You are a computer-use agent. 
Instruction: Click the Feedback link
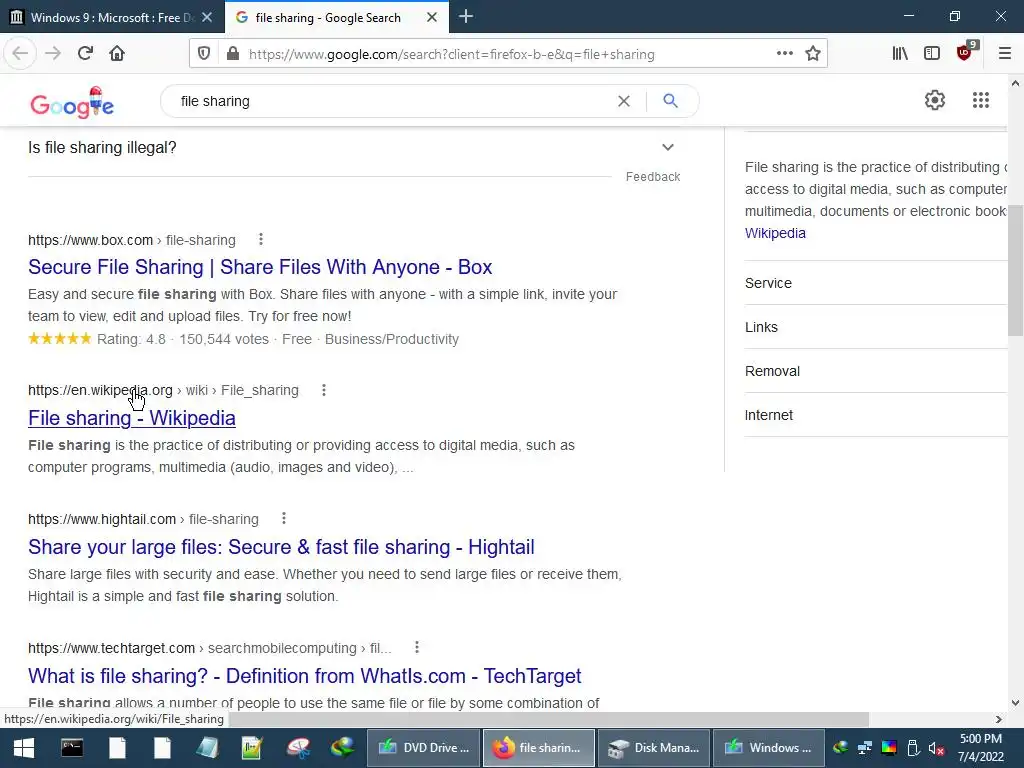click(x=652, y=177)
